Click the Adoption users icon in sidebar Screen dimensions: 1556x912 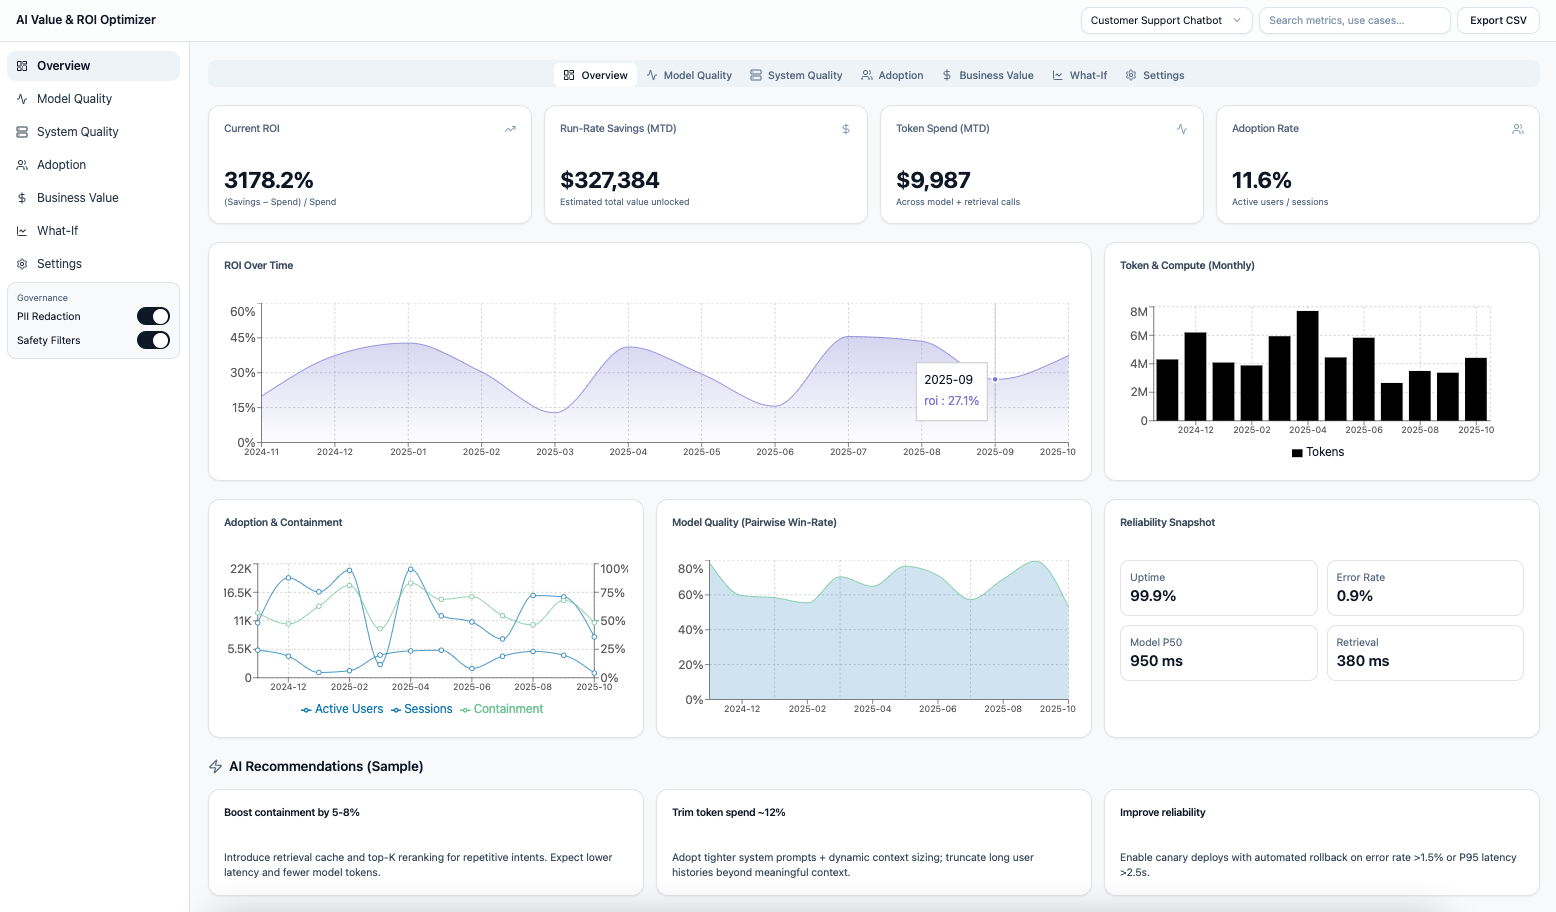tap(21, 164)
